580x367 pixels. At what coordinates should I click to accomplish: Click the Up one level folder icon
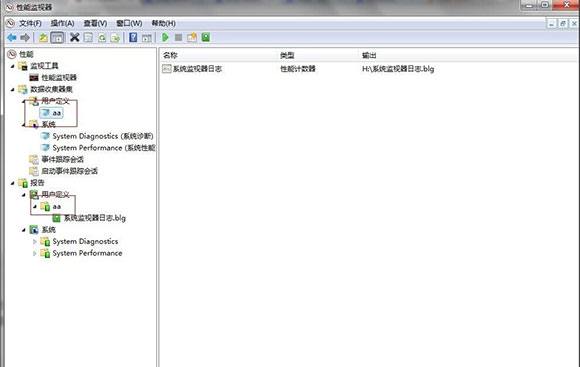pyautogui.click(x=43, y=37)
